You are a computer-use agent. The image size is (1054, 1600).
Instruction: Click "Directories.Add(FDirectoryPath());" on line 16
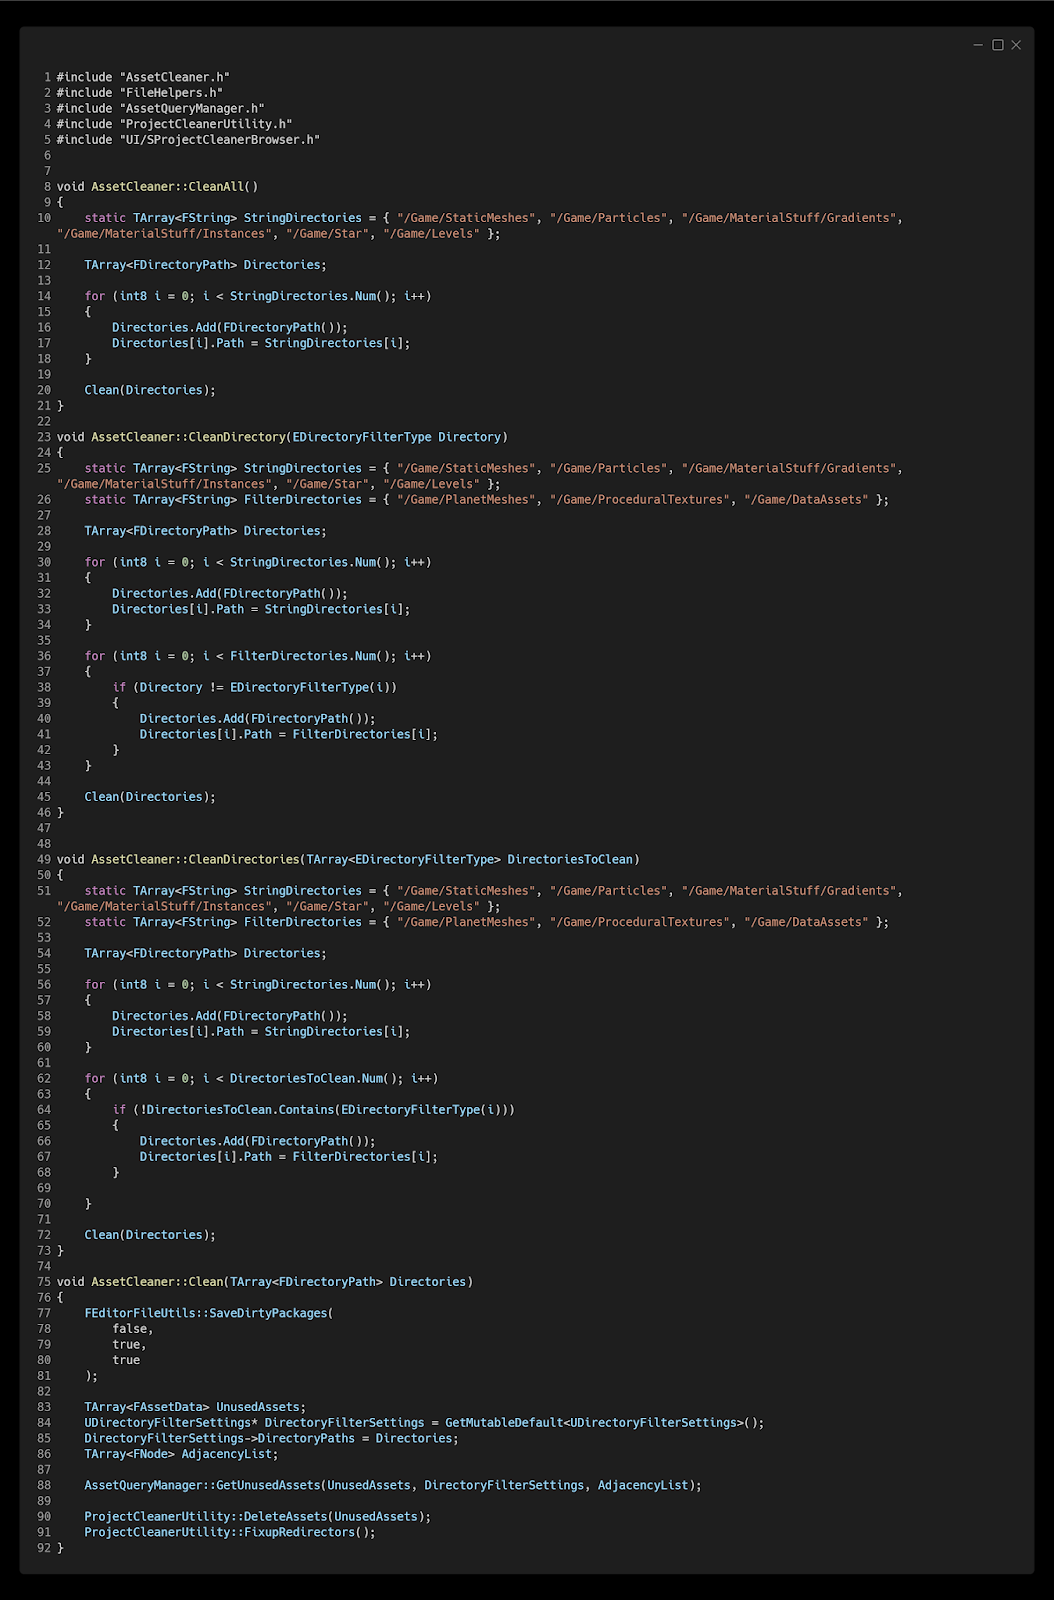click(230, 328)
